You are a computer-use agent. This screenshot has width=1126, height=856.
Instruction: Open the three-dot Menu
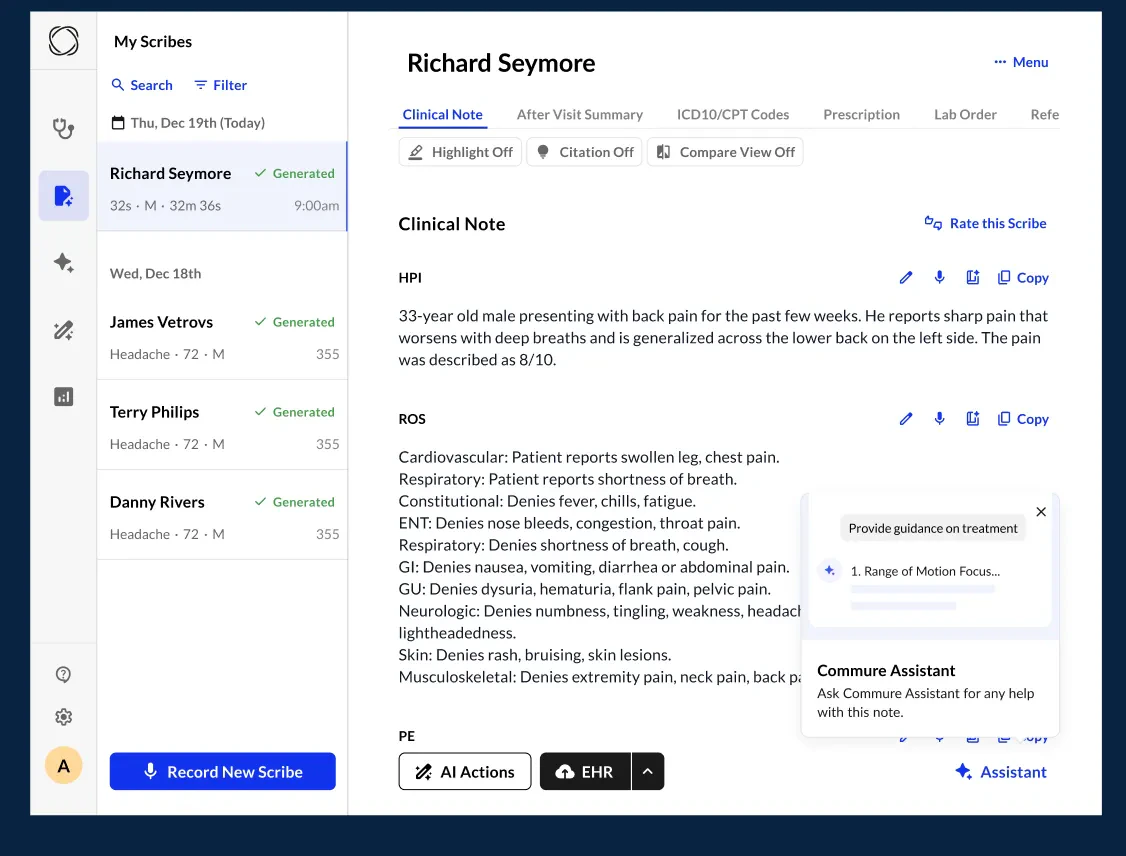[x=1021, y=62]
